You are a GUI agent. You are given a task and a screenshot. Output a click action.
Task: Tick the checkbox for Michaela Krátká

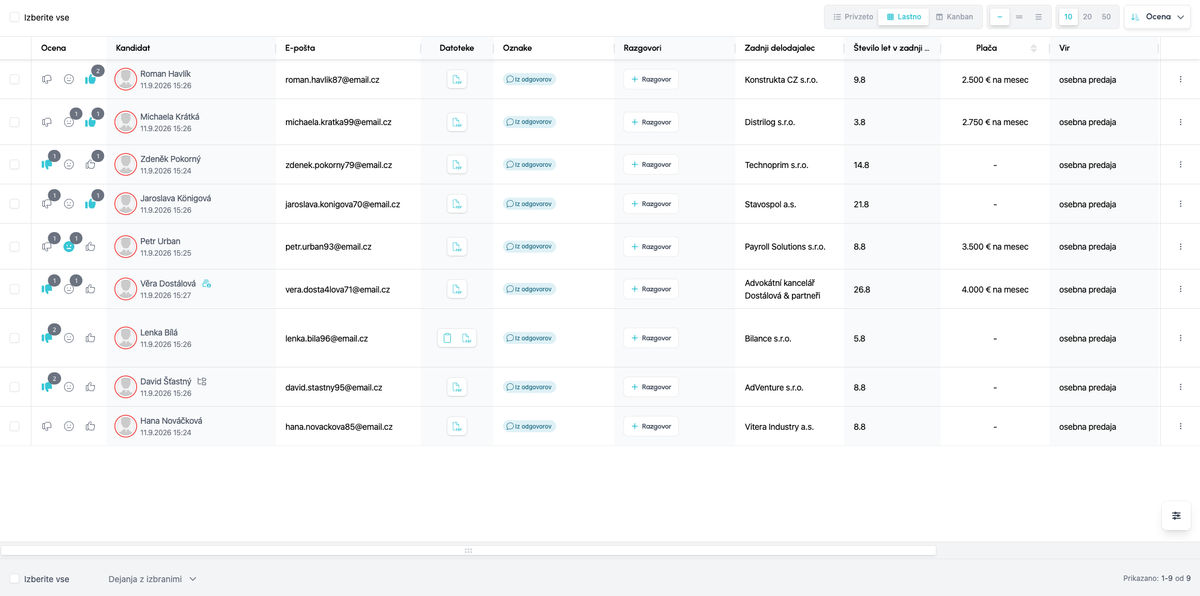(x=14, y=122)
